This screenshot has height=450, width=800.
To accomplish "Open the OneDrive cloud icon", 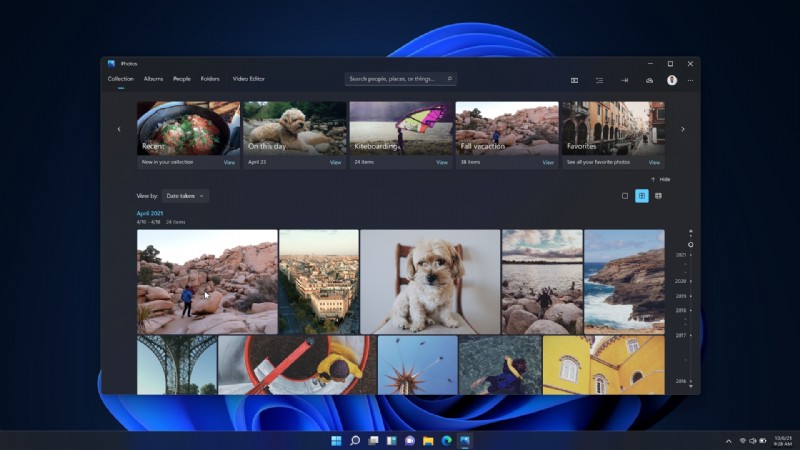I will point(649,80).
